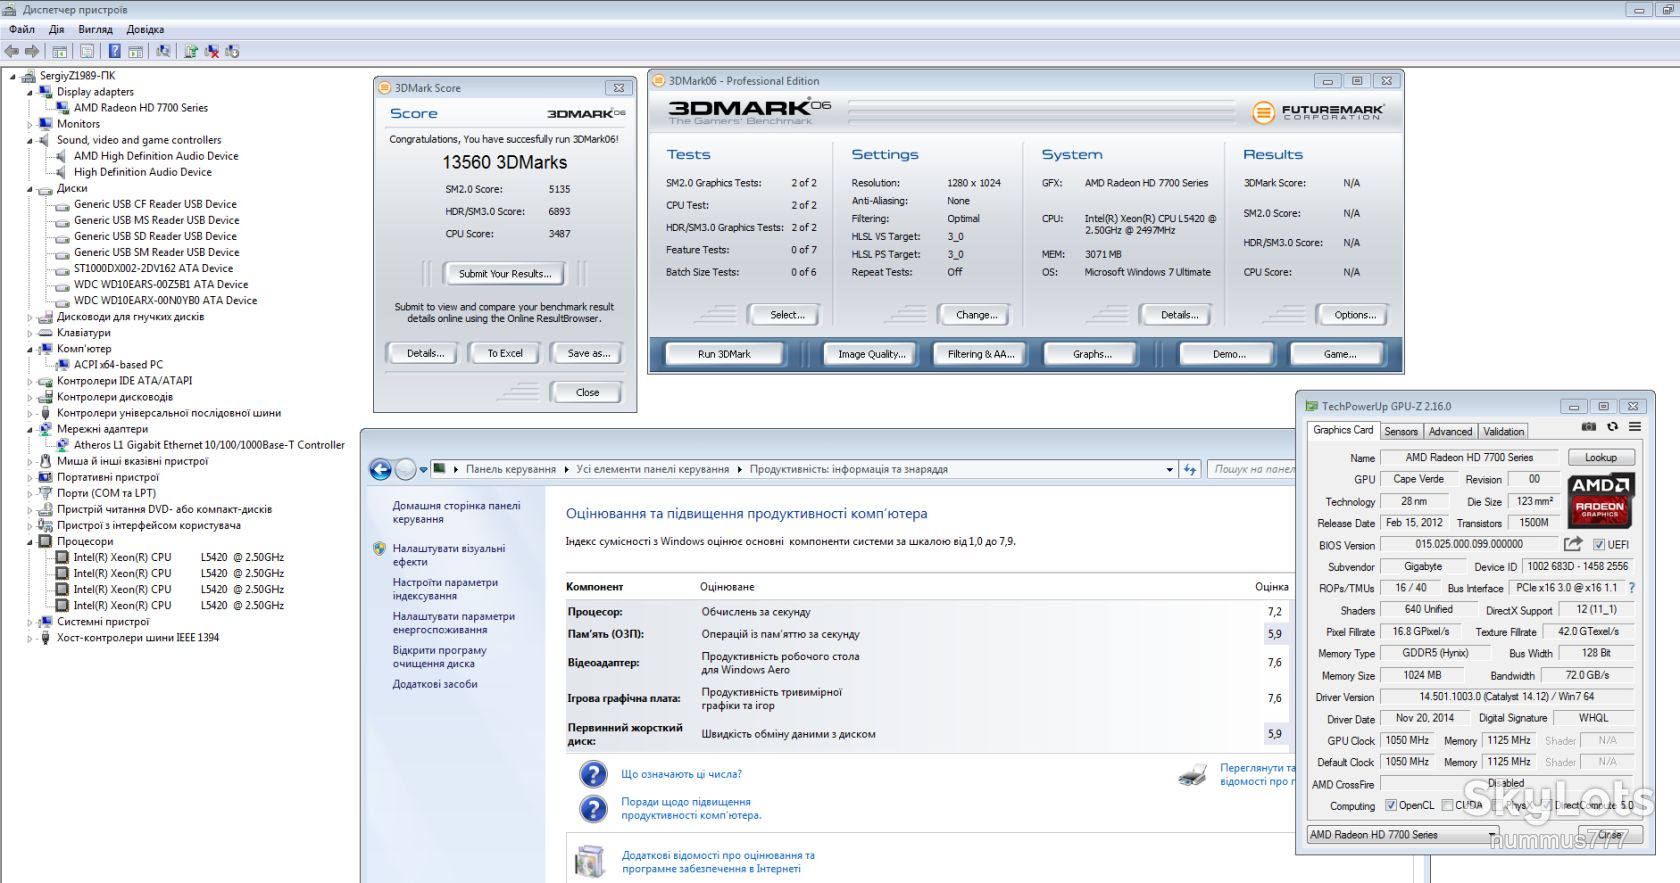Collapse the Процесори tree node
The height and width of the screenshot is (883, 1680).
[30, 541]
